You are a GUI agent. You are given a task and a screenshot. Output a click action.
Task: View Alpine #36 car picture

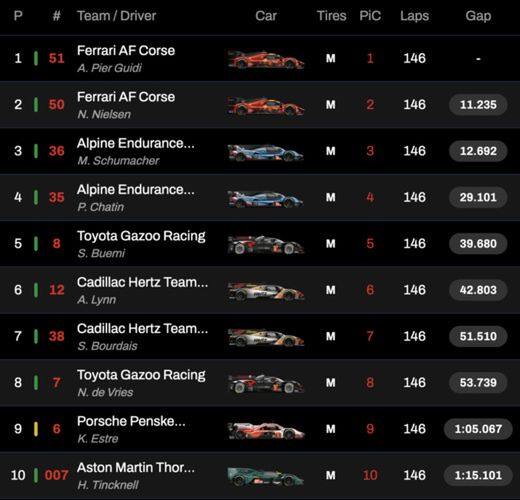266,152
